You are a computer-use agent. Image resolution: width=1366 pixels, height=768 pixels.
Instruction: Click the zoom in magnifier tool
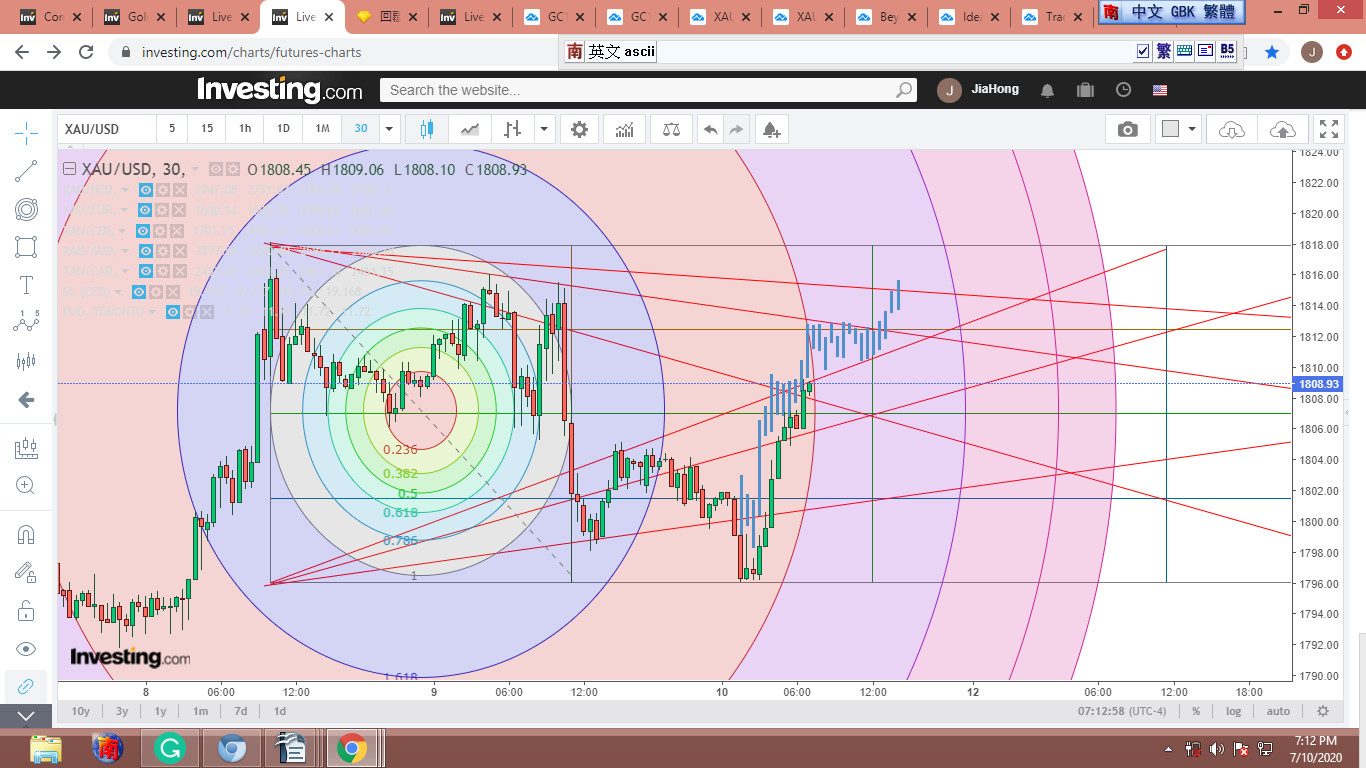27,486
